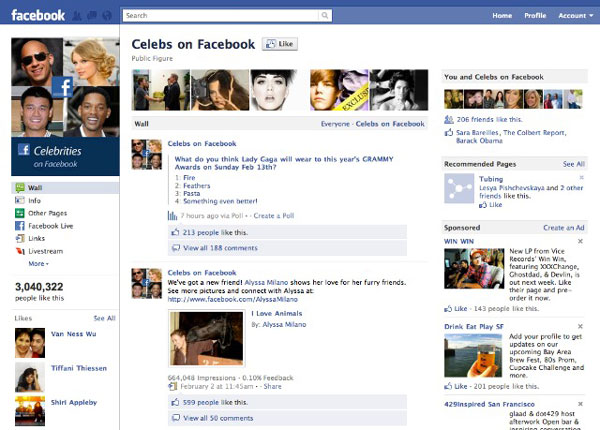Like the Drink Eat Play SF ad
Screen dimensions: 600x430
coord(456,386)
